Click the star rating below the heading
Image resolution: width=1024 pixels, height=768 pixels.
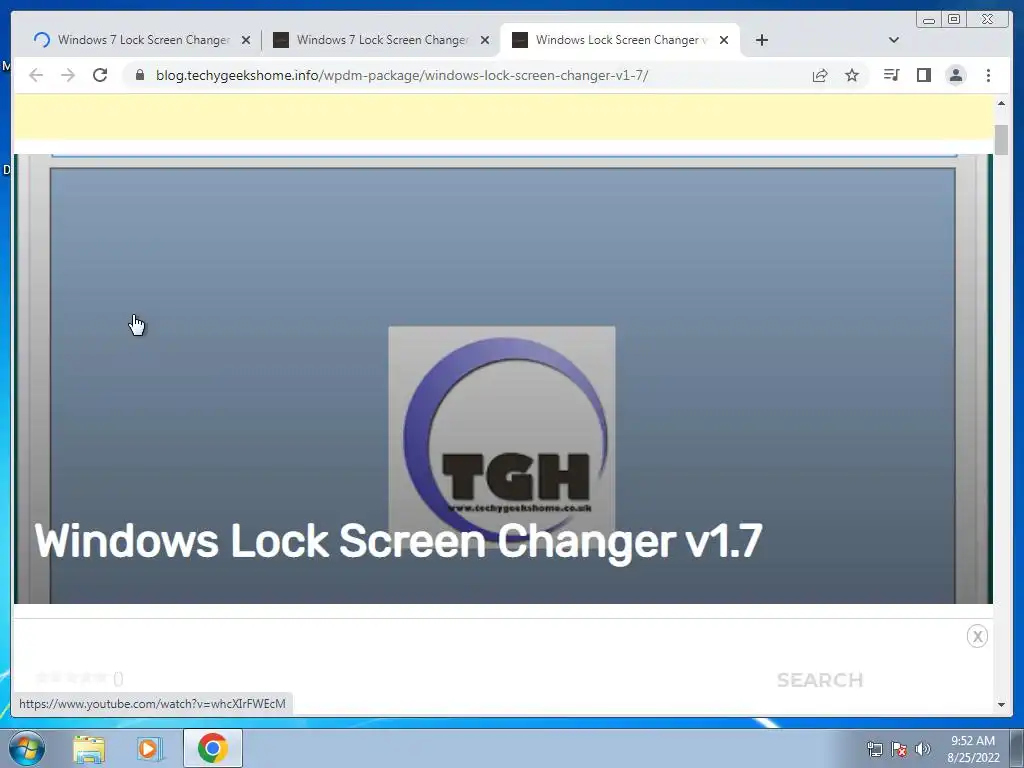72,678
